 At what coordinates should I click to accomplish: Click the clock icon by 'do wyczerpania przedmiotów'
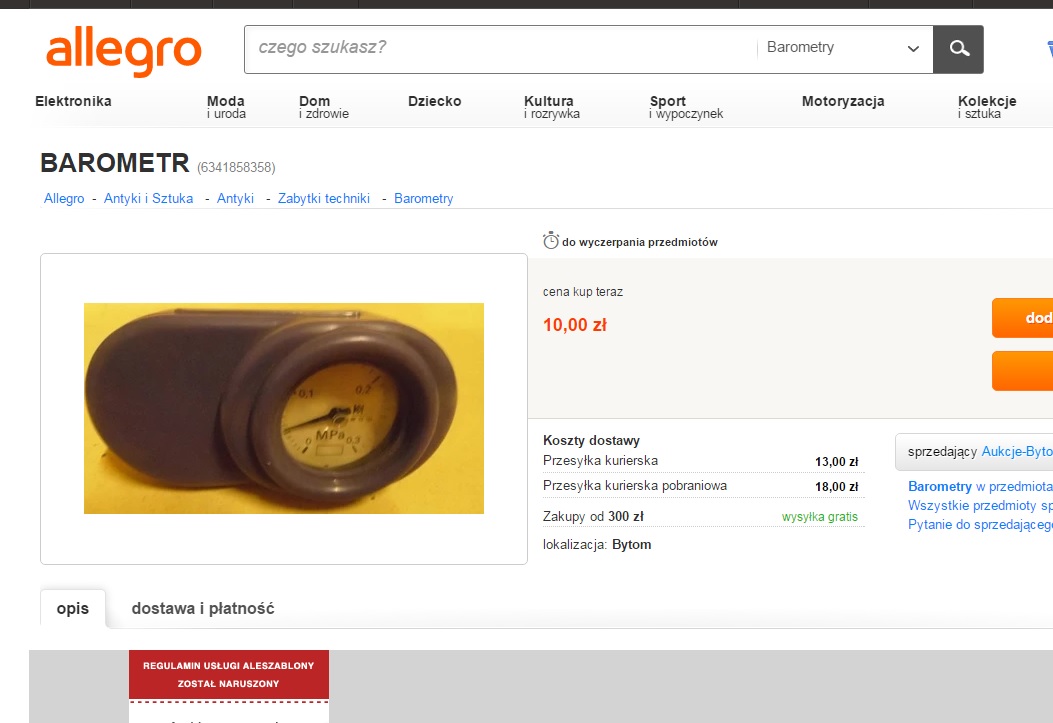click(551, 240)
